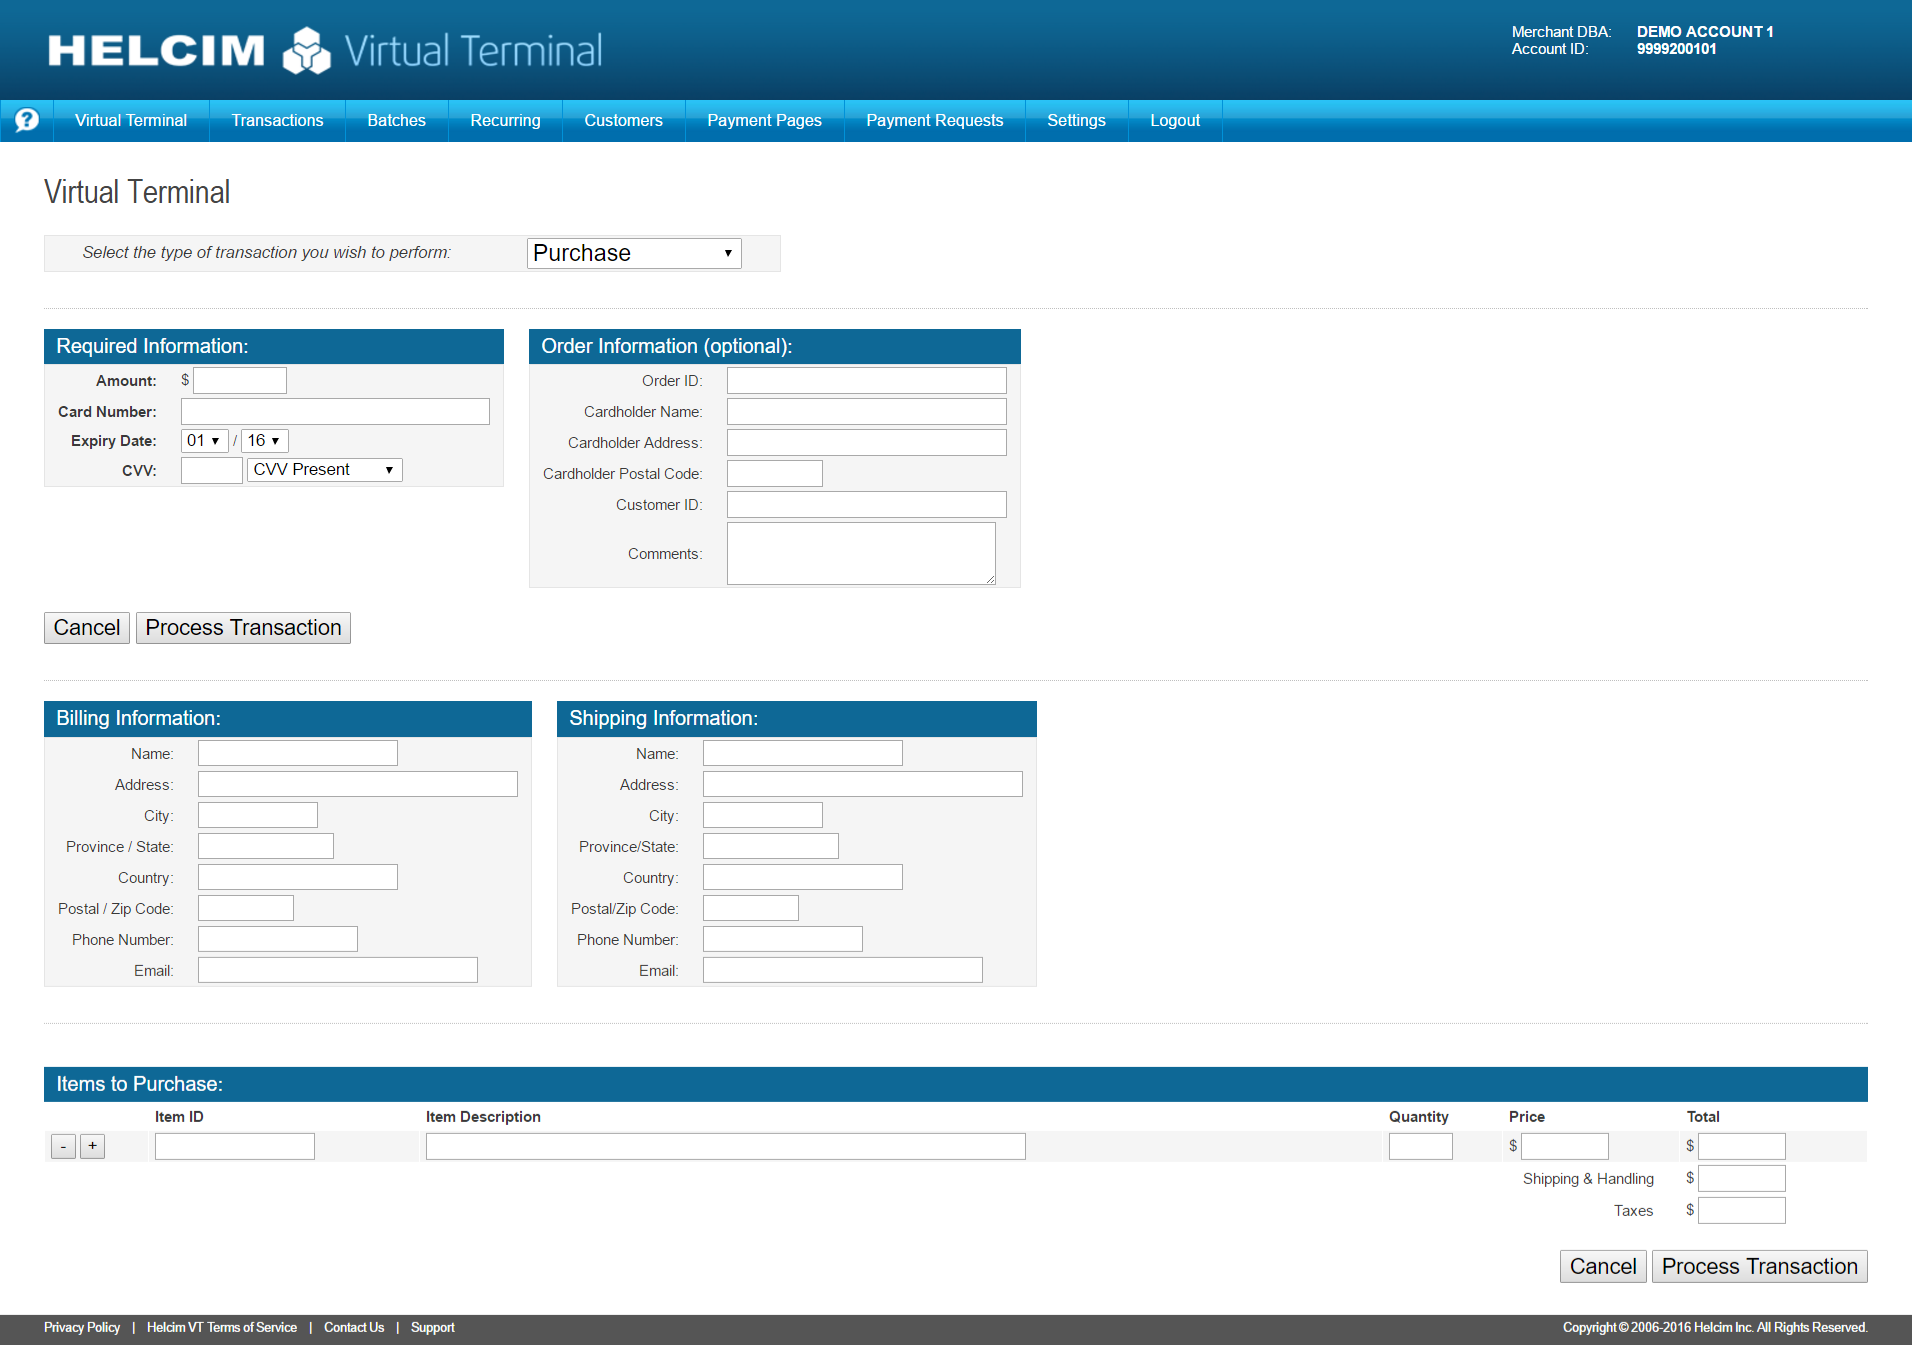Viewport: 1912px width, 1345px height.
Task: Click the bottom Cancel button
Action: pyautogui.click(x=1602, y=1266)
